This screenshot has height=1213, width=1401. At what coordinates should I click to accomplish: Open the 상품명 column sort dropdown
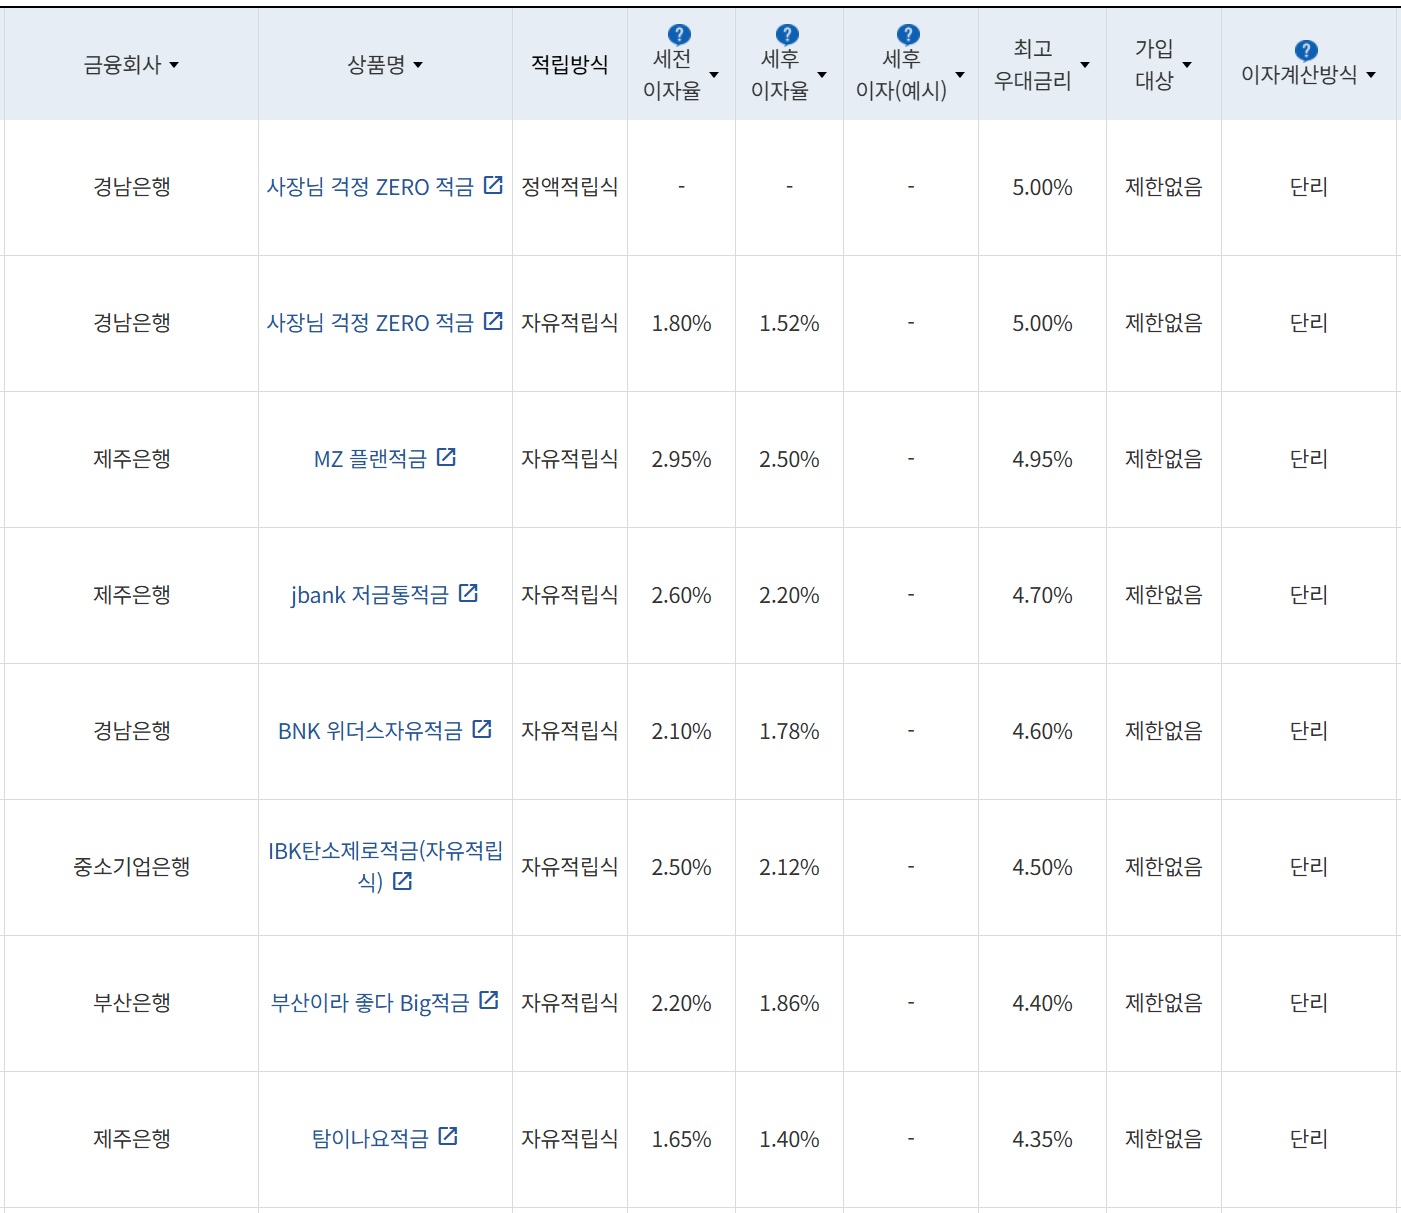420,66
